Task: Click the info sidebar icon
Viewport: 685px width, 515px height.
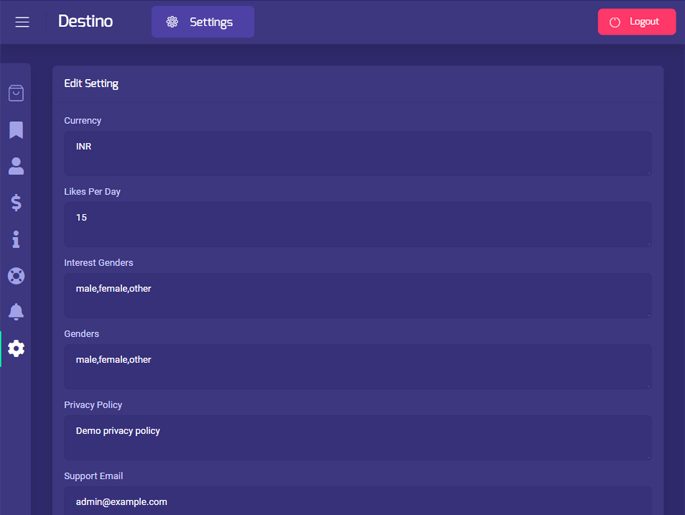Action: (x=16, y=239)
